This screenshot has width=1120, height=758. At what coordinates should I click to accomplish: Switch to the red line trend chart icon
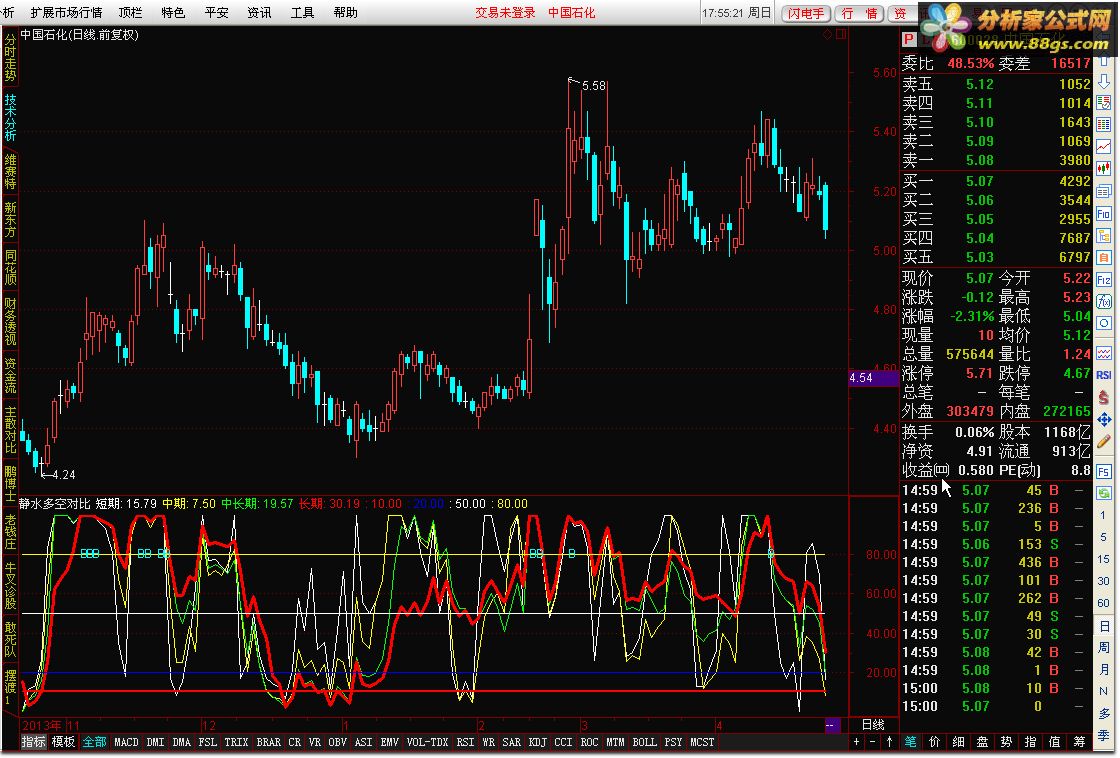point(1104,147)
